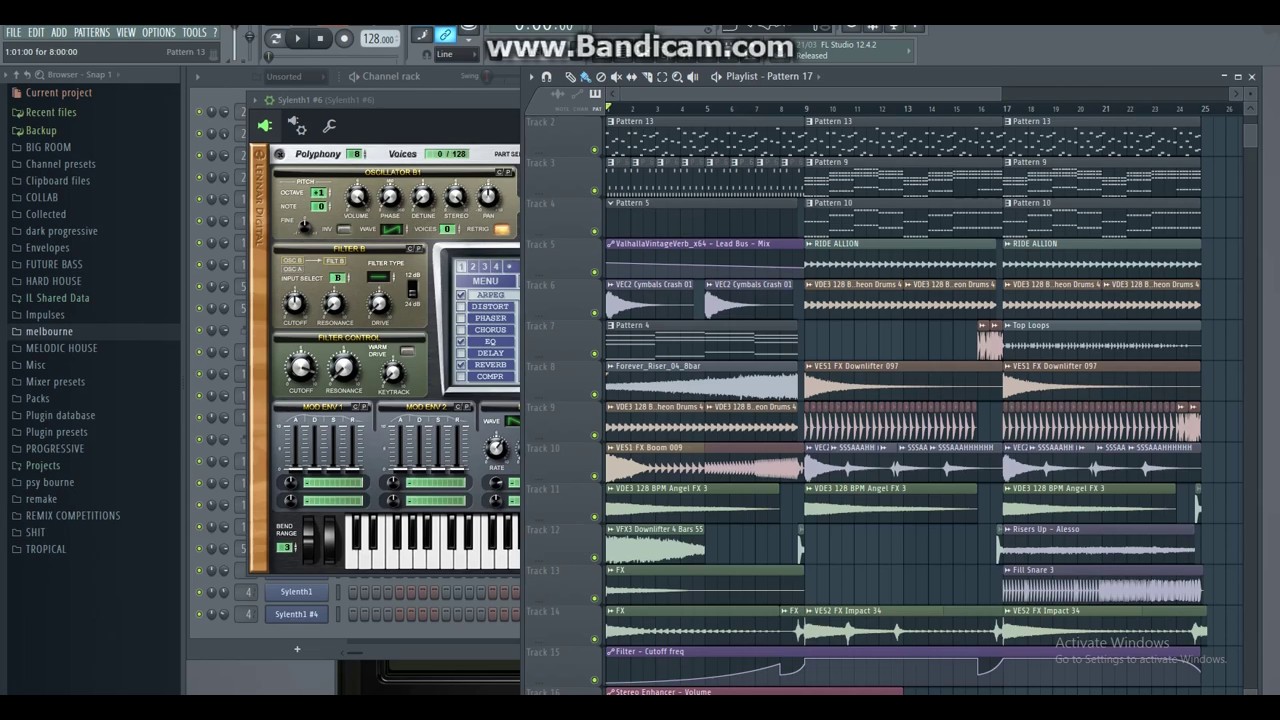1280x720 pixels.
Task: Toggle the oscillator INV button
Action: click(x=344, y=230)
